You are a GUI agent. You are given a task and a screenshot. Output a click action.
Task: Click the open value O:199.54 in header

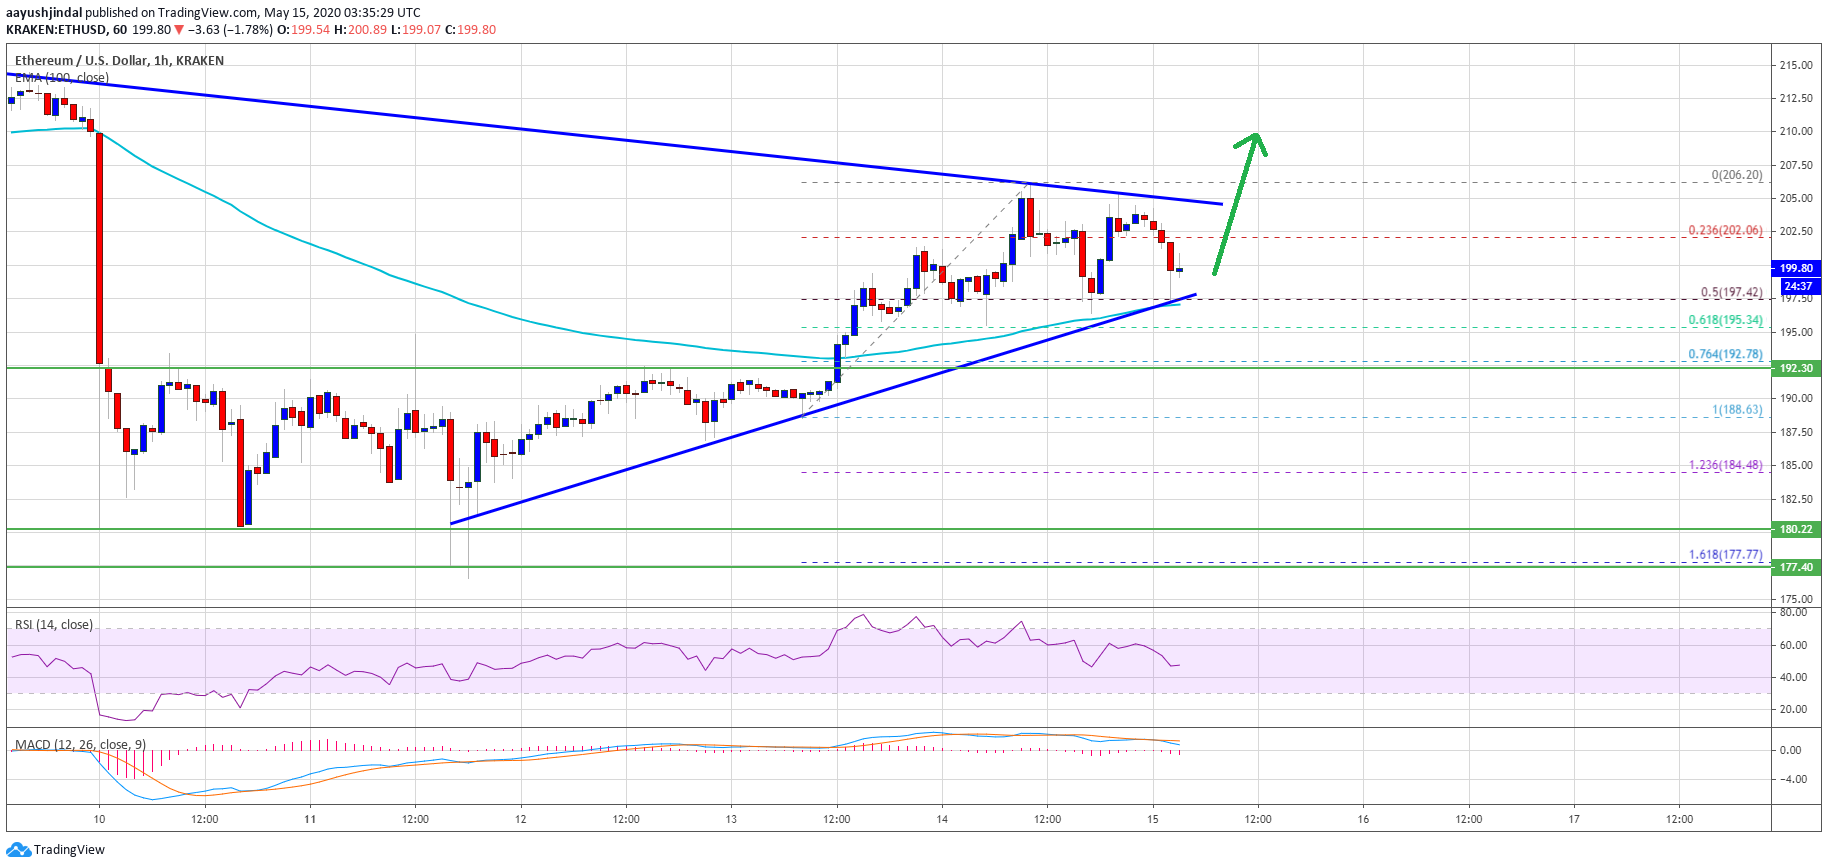pos(303,30)
